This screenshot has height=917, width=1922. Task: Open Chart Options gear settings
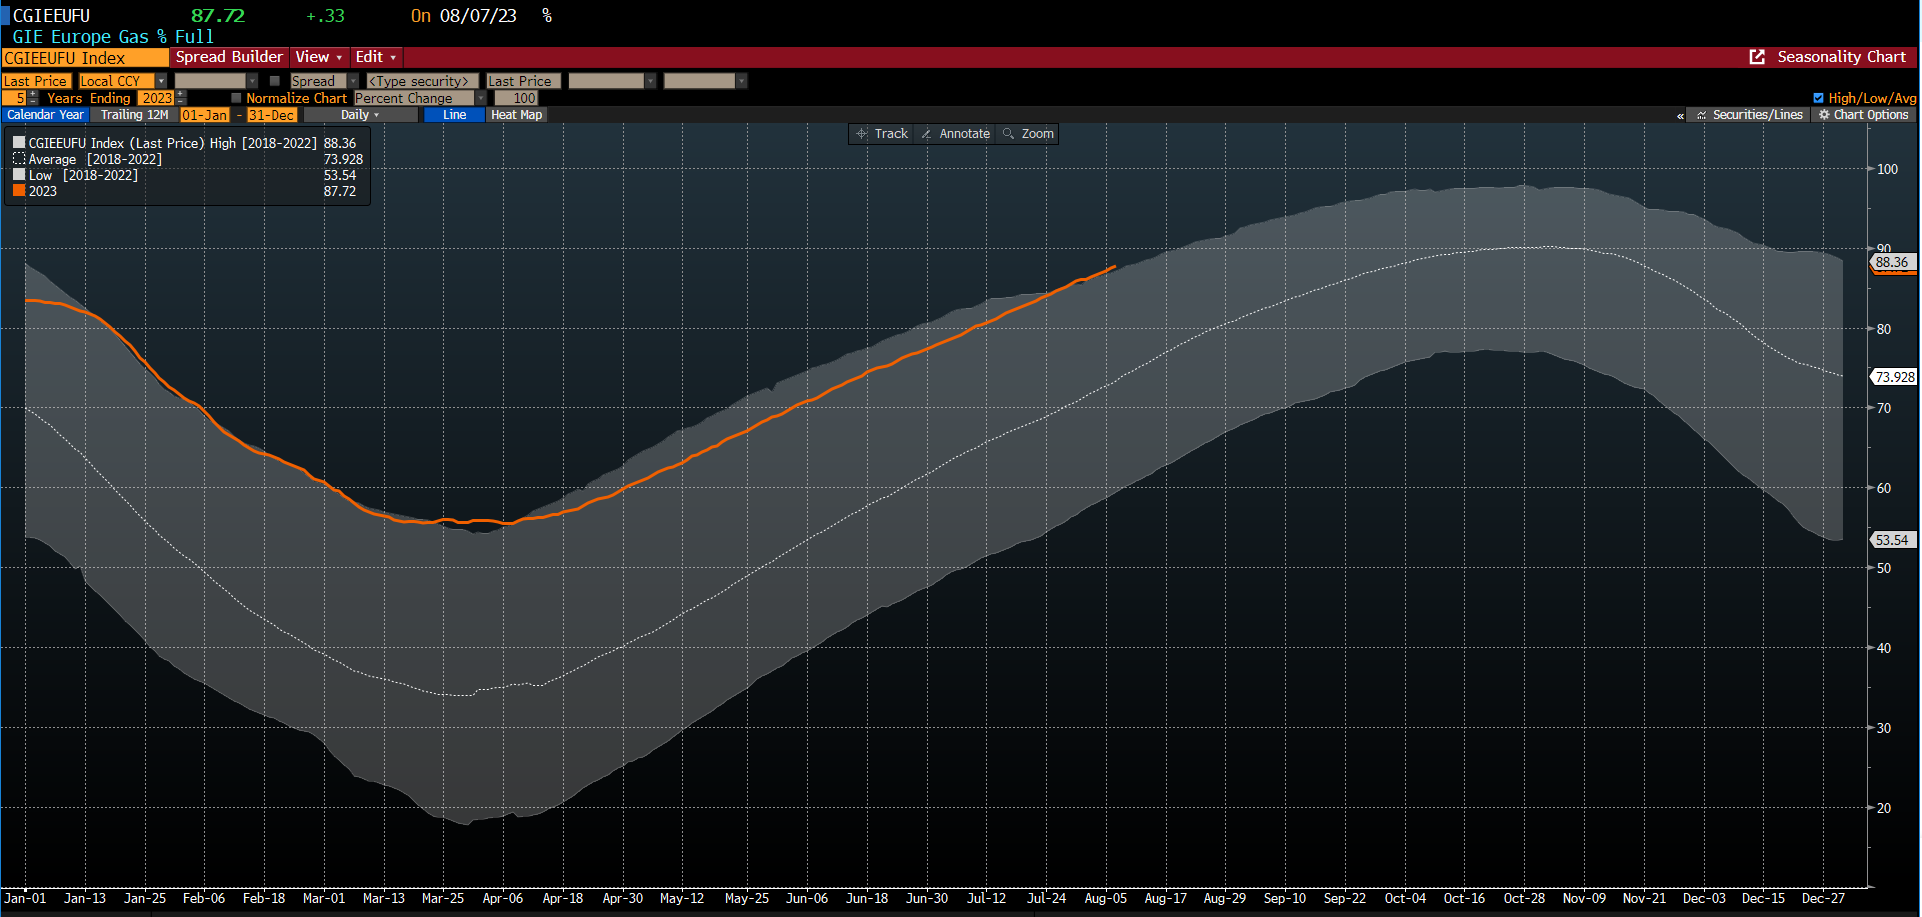[x=1863, y=115]
